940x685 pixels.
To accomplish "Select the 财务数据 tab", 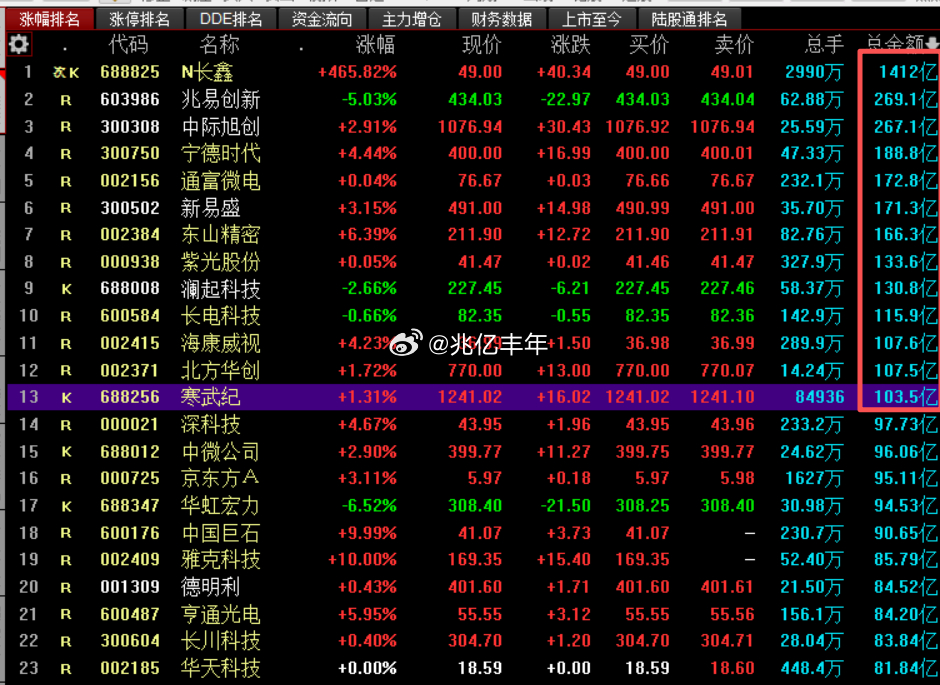I will (502, 20).
